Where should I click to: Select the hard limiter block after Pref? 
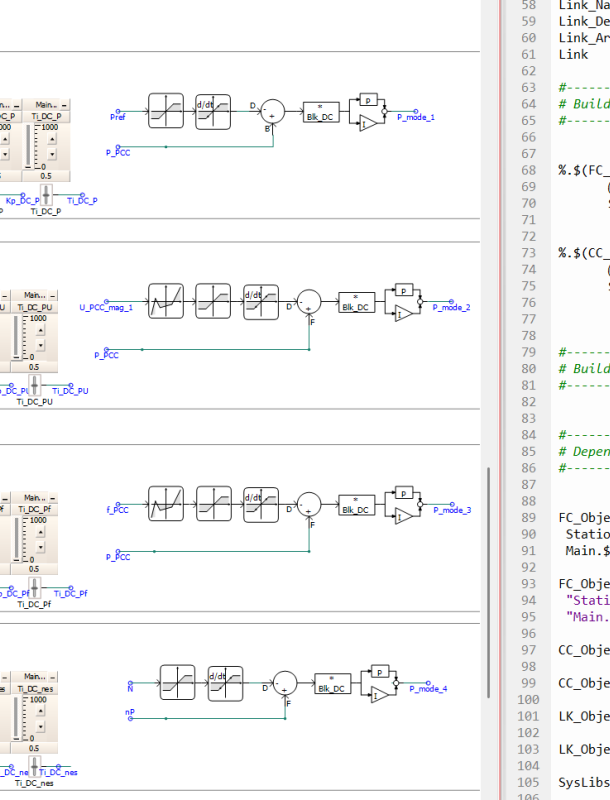click(166, 110)
